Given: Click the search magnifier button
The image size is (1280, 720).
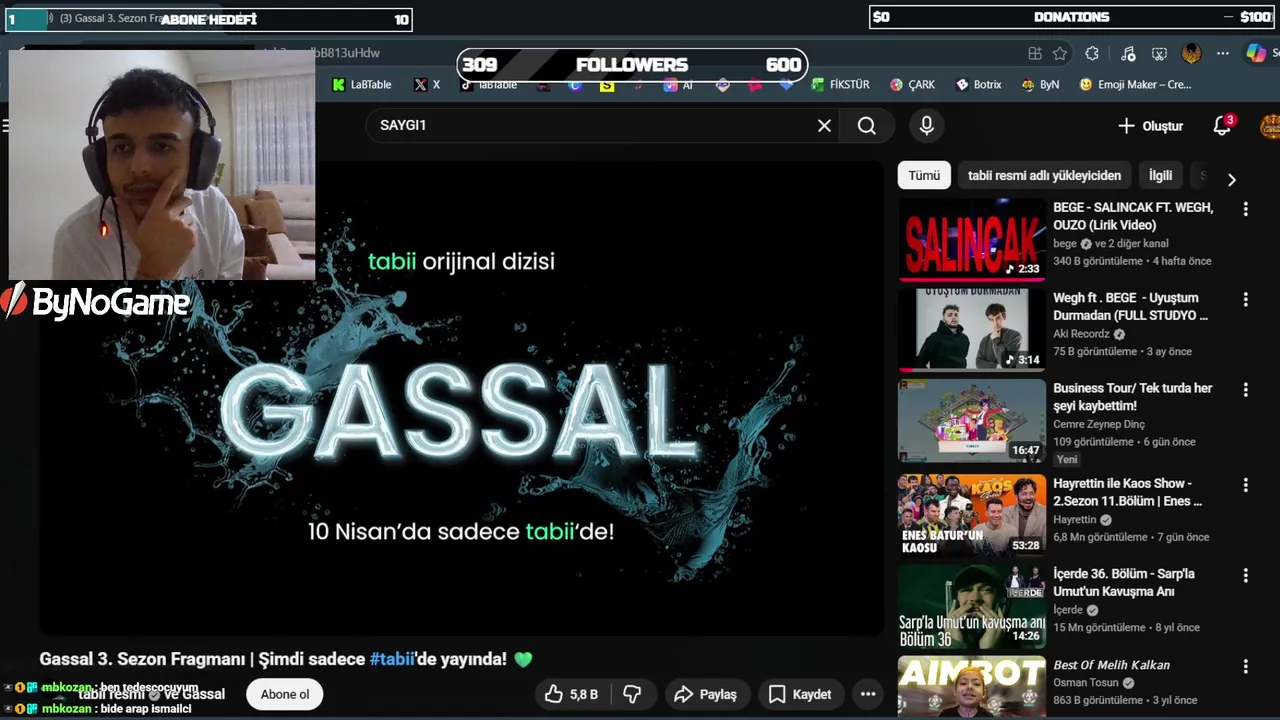Looking at the screenshot, I should point(867,126).
